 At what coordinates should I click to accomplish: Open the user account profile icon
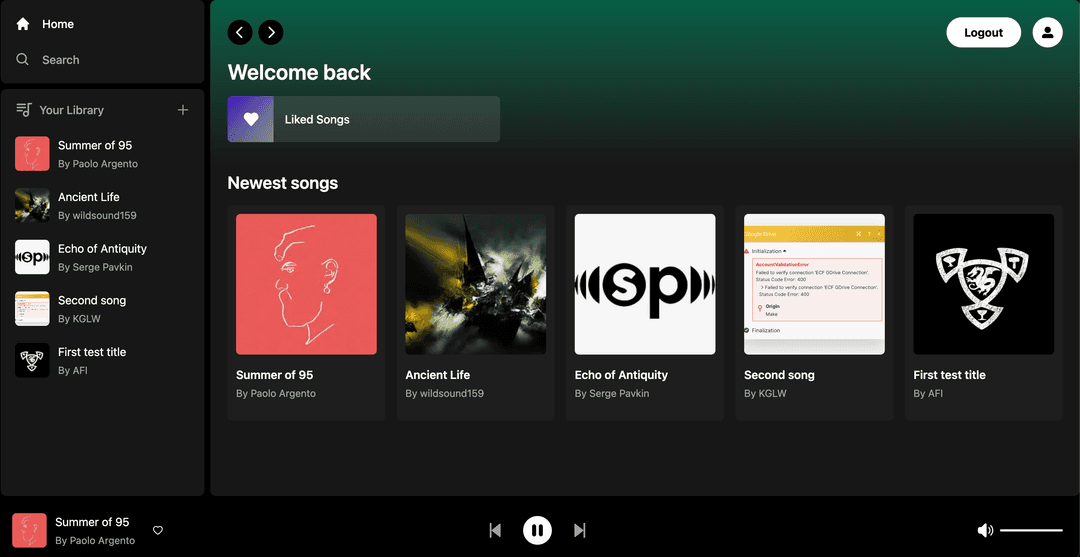(1048, 32)
